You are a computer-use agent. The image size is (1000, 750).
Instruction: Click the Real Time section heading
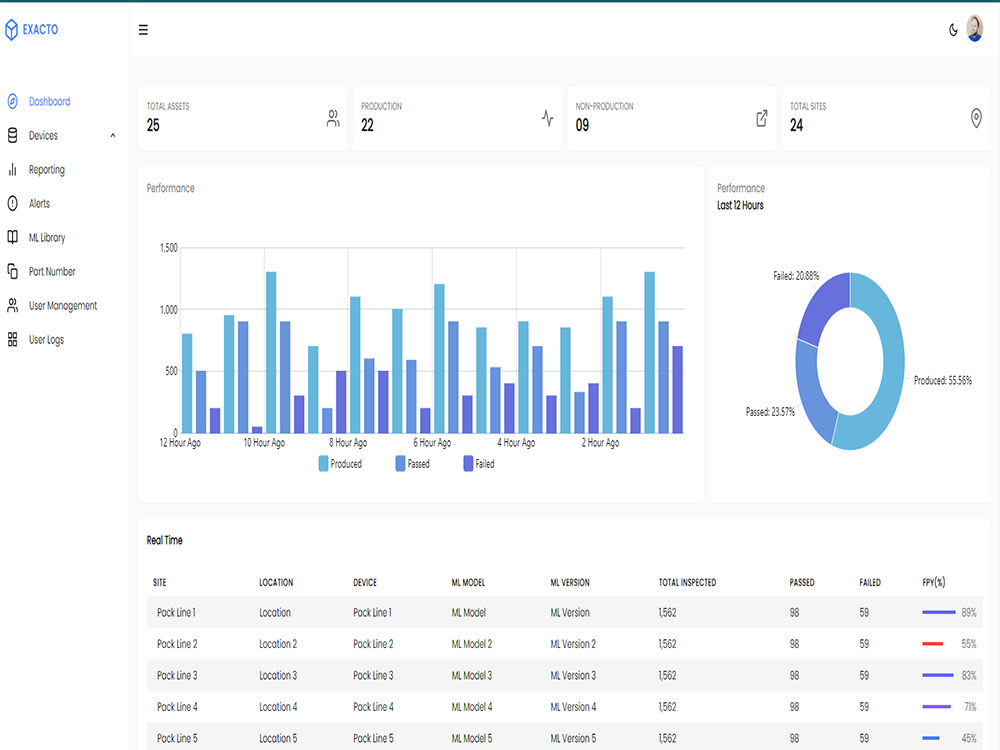pyautogui.click(x=165, y=540)
